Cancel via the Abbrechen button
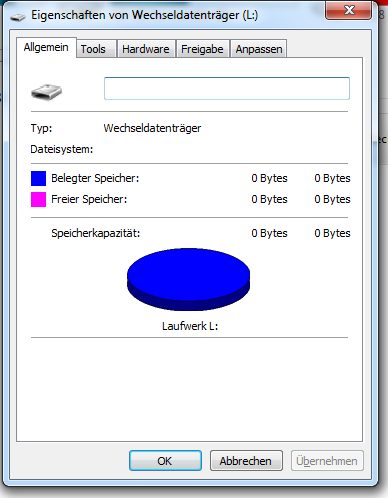Screen dimensions: 388x498 246,461
